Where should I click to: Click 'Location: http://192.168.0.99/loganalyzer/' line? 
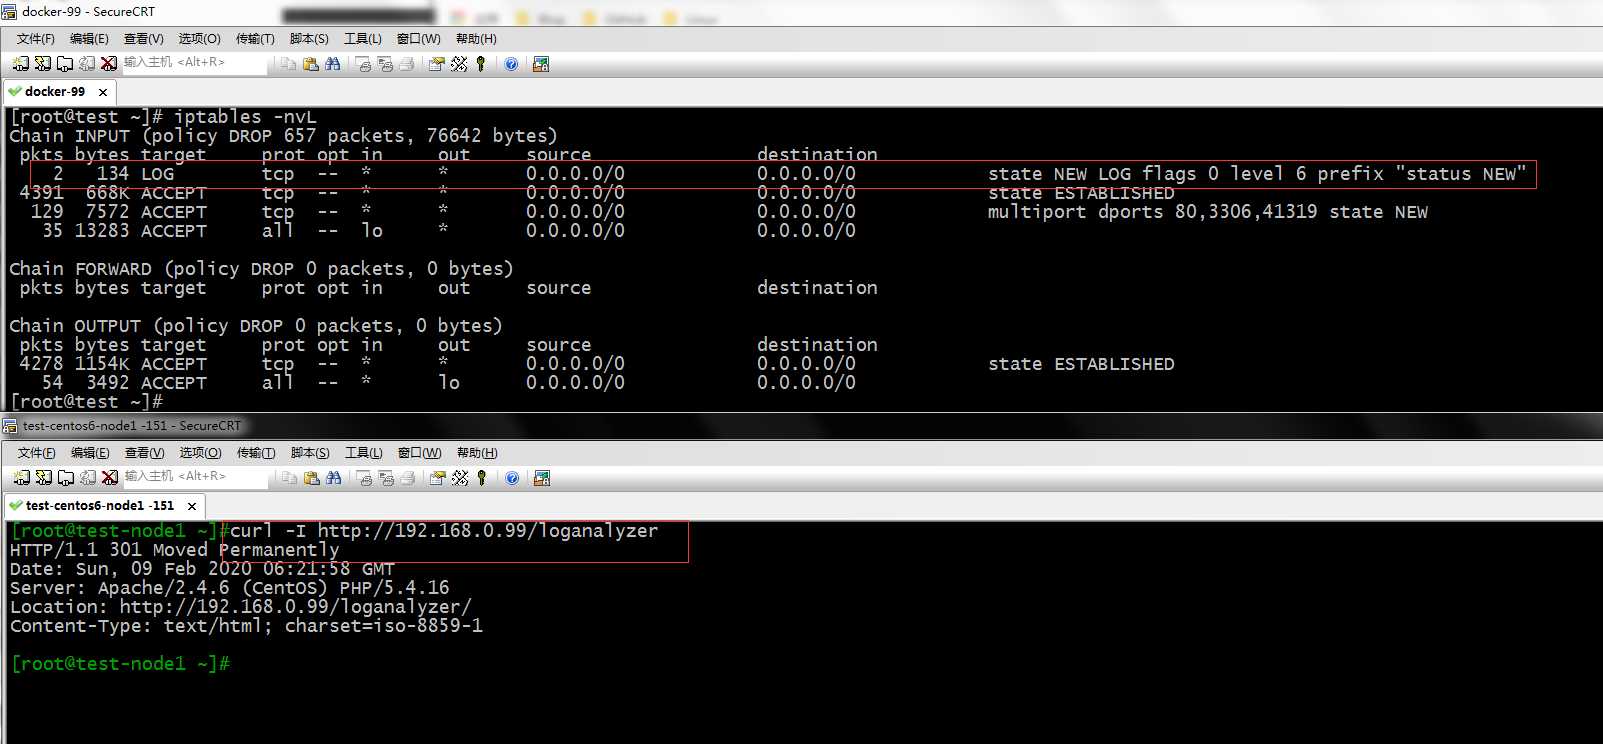tap(240, 607)
